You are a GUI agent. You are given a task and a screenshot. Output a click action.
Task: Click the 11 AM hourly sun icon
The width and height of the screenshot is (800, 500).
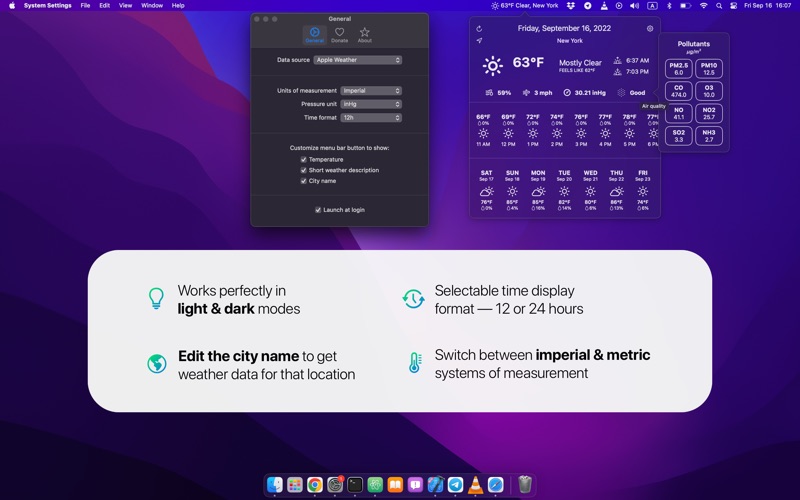(483, 134)
